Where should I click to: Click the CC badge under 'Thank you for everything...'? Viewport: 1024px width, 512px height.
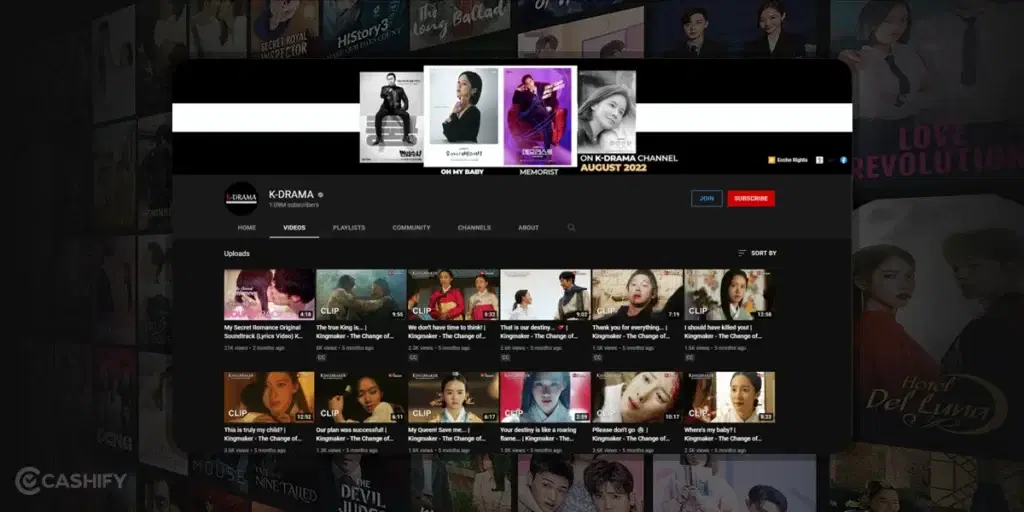[598, 357]
